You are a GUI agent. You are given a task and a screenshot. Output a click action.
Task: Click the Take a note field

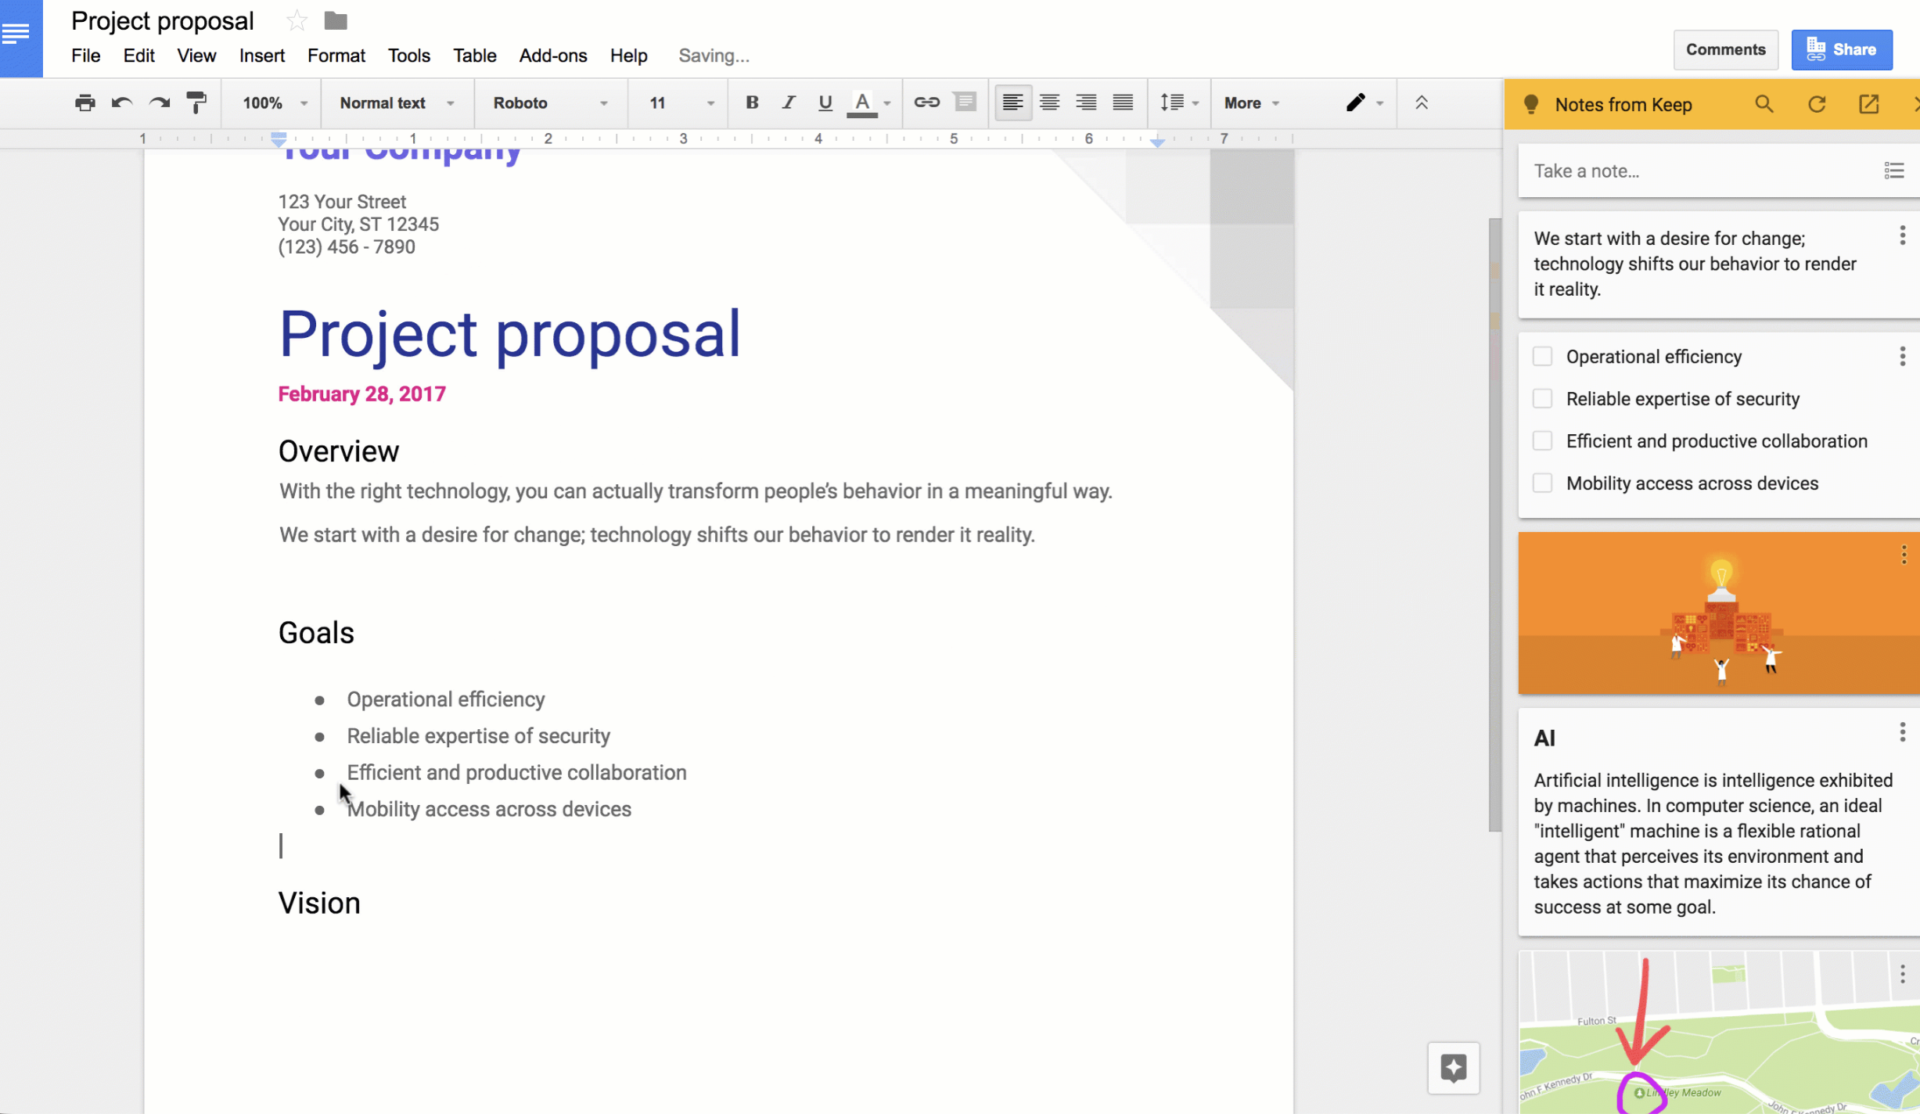[1700, 171]
